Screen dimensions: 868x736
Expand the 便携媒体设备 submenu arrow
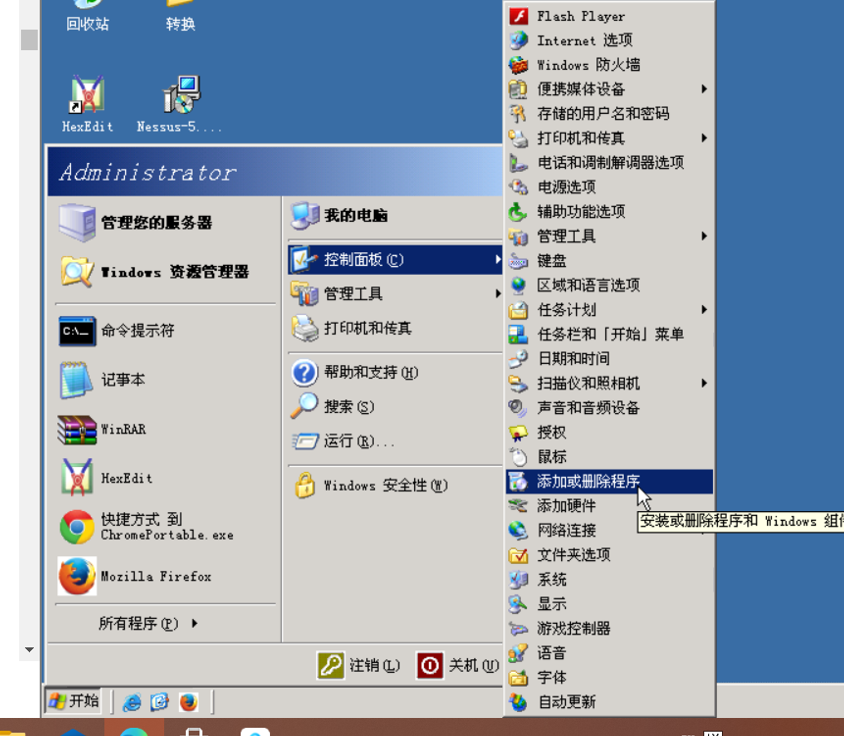pos(704,89)
